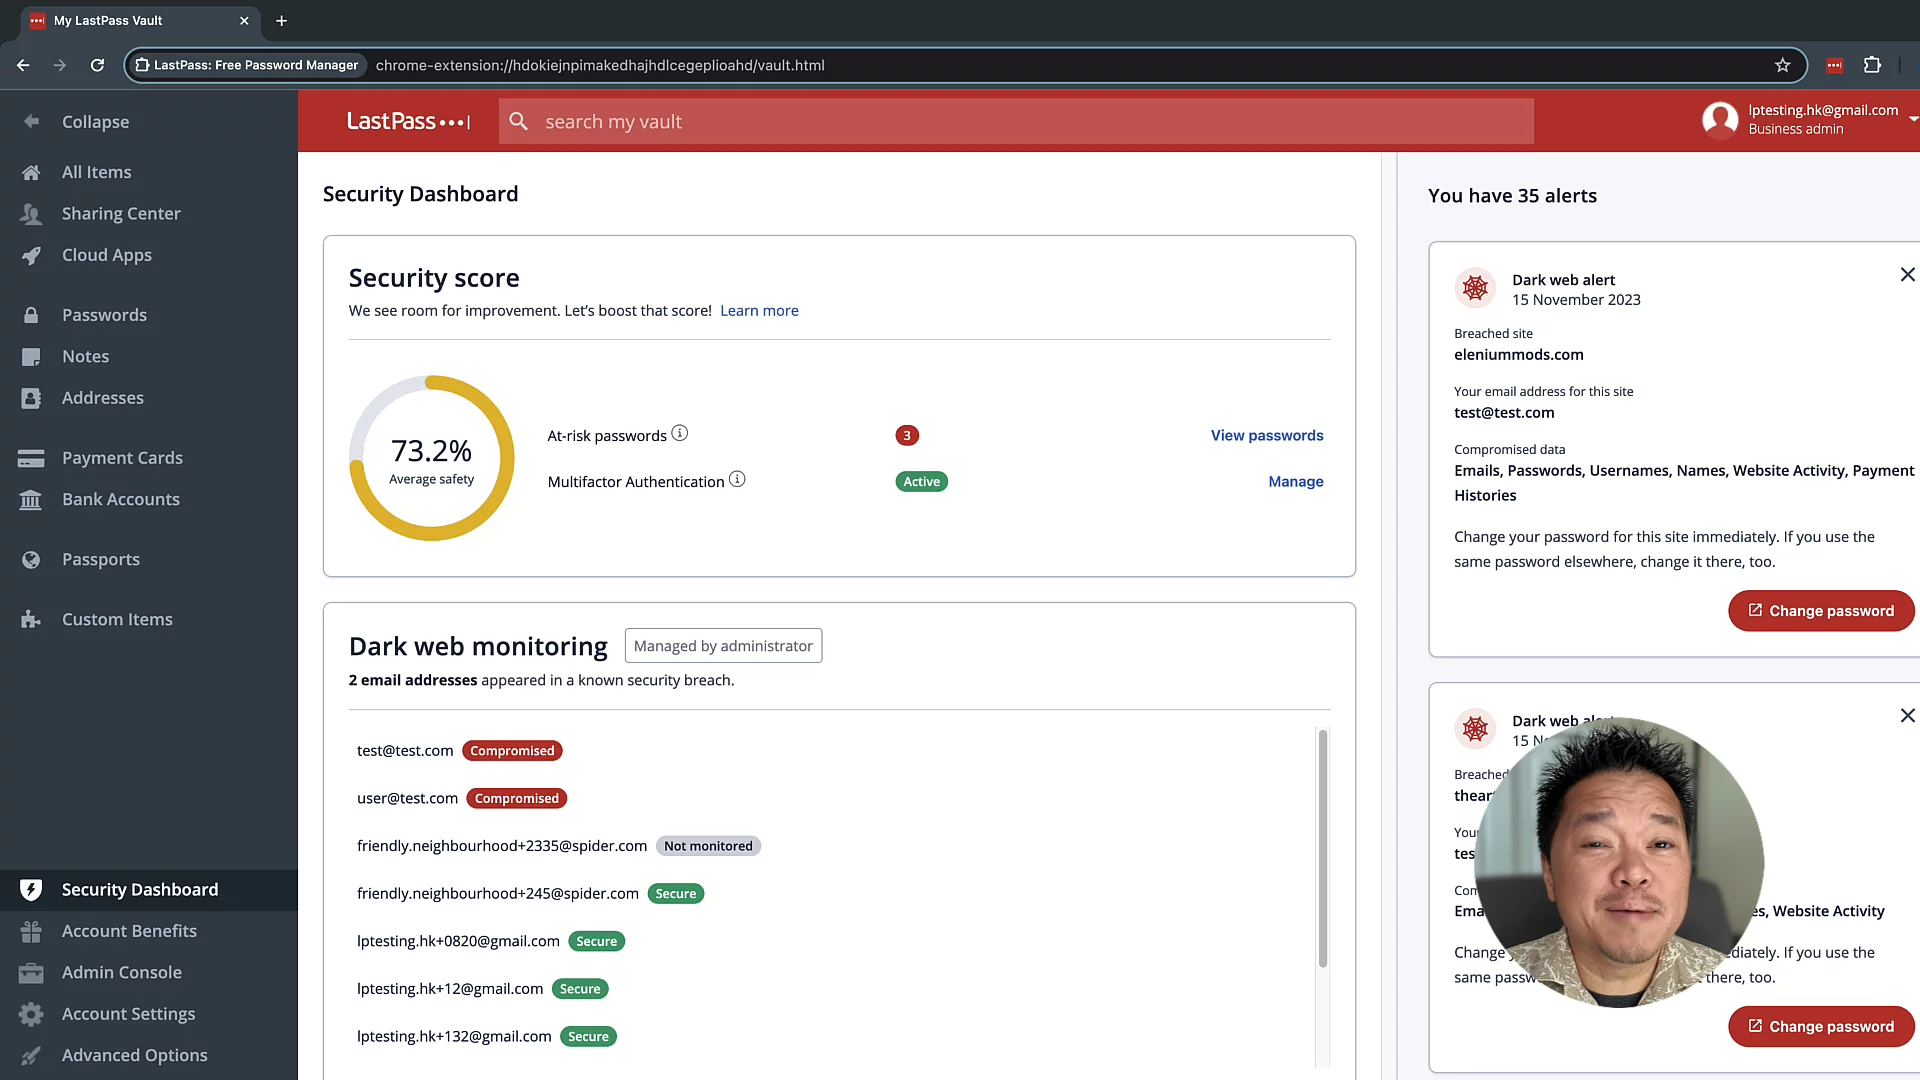This screenshot has width=1920, height=1080.
Task: Open Admin Console menu item
Action: [121, 972]
